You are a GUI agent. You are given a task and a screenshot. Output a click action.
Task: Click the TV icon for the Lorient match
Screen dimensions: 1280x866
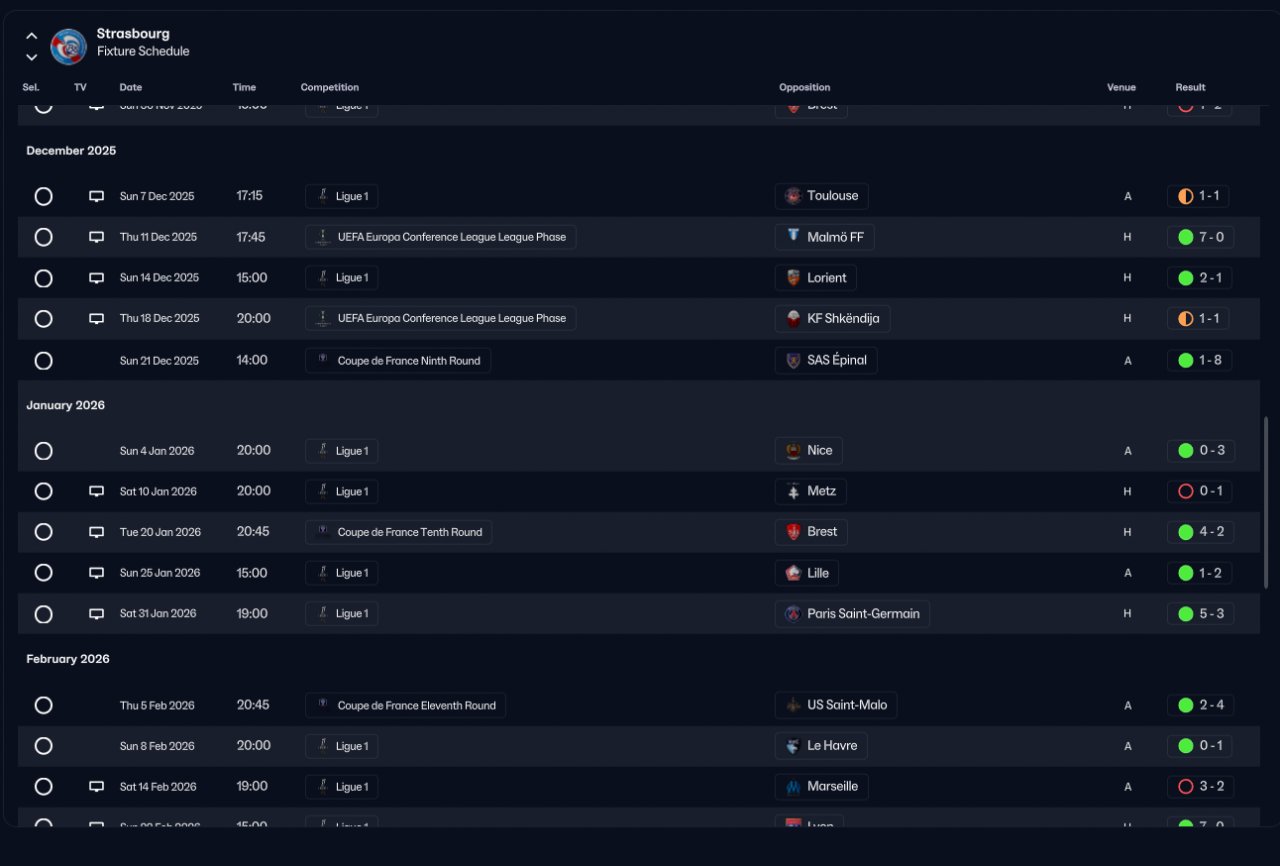97,278
